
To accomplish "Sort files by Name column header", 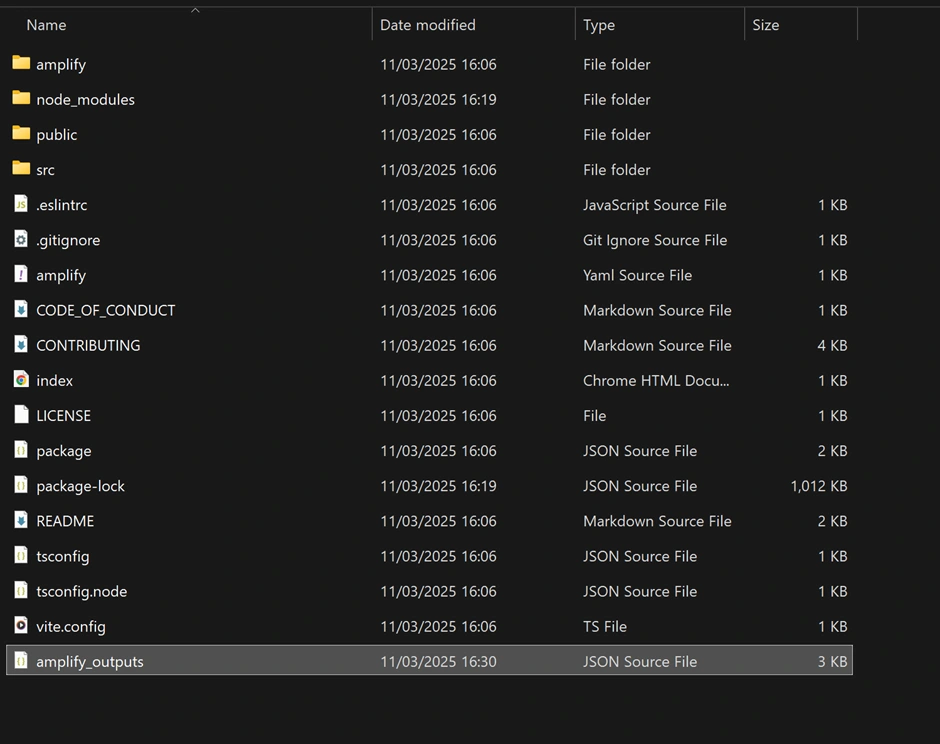I will (x=46, y=25).
